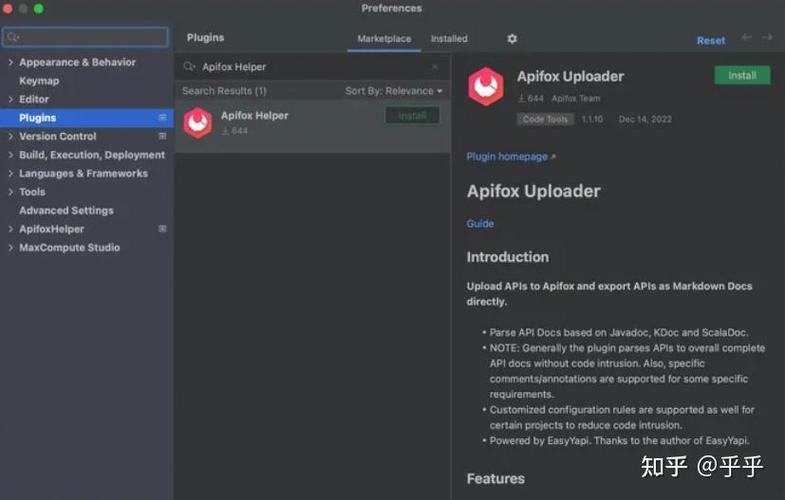Click the plugins settings gear icon
The height and width of the screenshot is (500, 785).
(x=512, y=39)
